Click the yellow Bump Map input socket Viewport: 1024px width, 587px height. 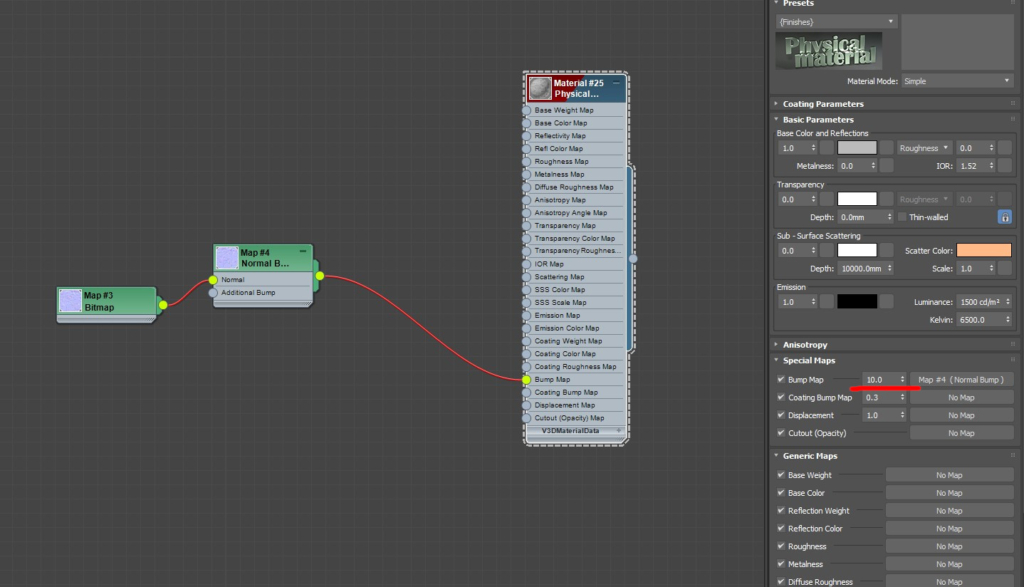526,379
